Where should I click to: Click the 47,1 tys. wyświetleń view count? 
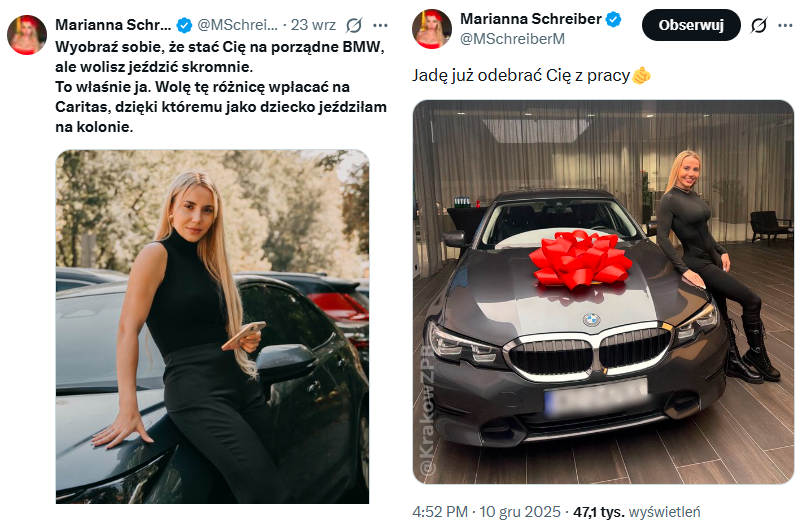coord(636,511)
